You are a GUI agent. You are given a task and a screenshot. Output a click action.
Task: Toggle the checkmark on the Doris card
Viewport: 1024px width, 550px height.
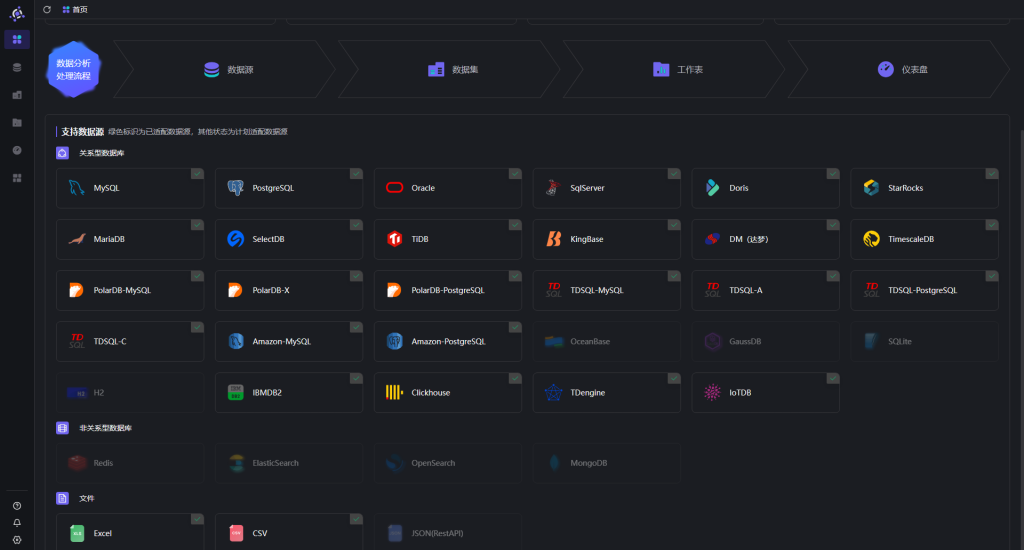coord(833,174)
